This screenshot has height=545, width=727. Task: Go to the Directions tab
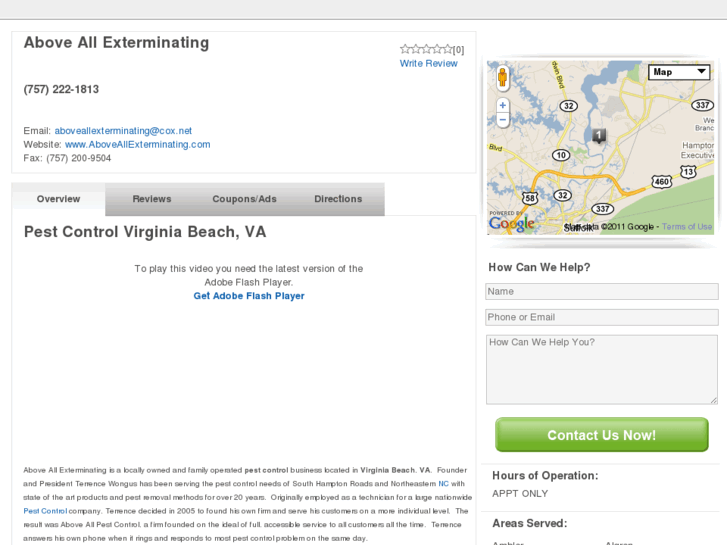click(338, 199)
